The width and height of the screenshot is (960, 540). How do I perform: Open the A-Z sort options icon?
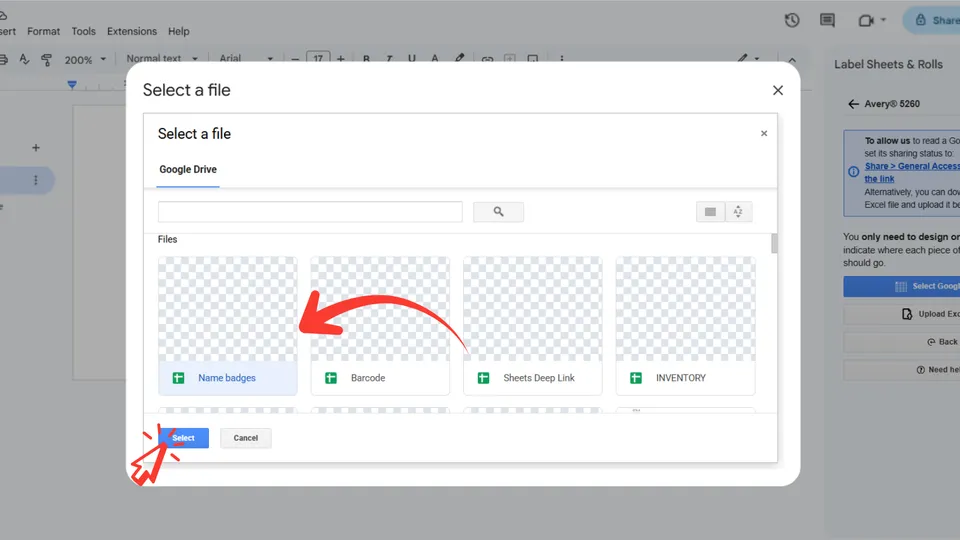[738, 212]
